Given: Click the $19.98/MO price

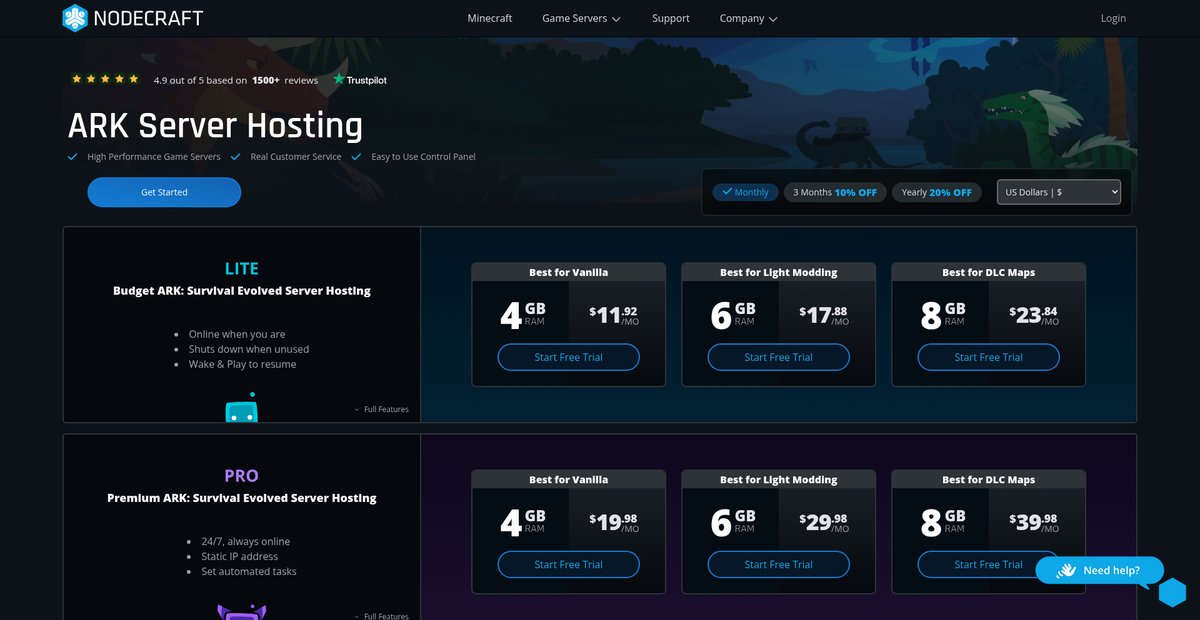Looking at the screenshot, I should pos(613,522).
